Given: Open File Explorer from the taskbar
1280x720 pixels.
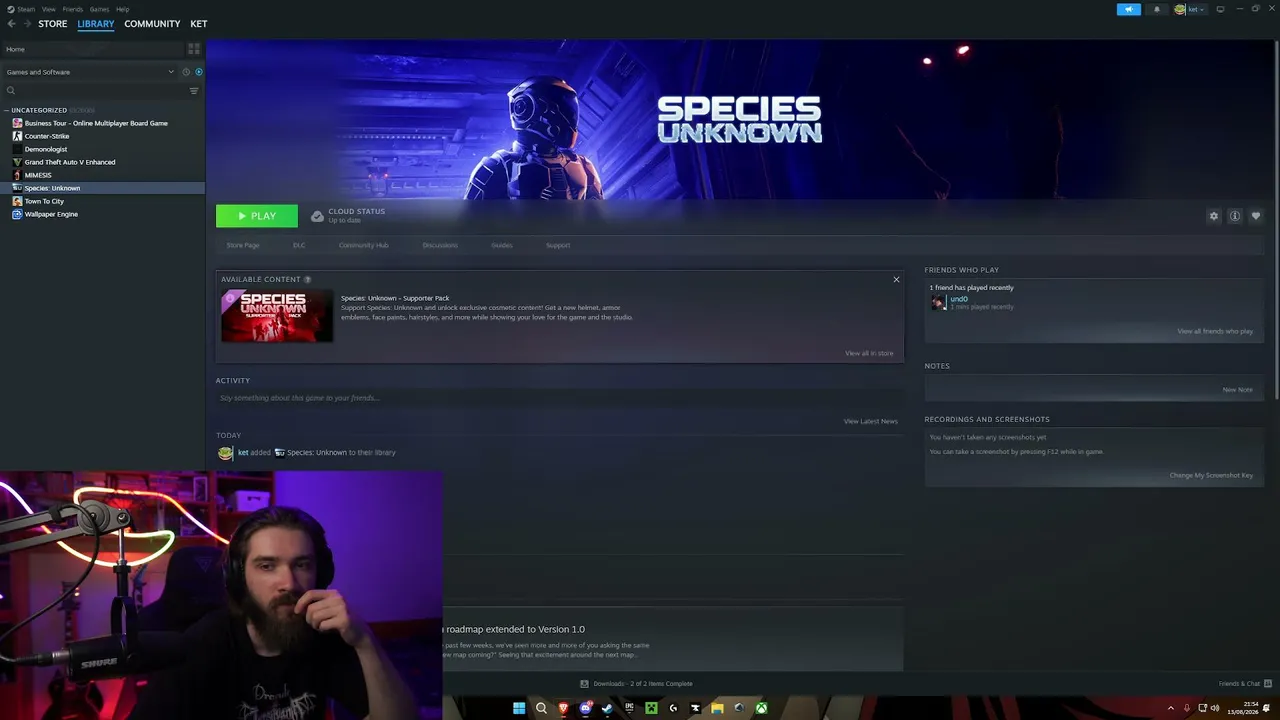Looking at the screenshot, I should tap(717, 708).
